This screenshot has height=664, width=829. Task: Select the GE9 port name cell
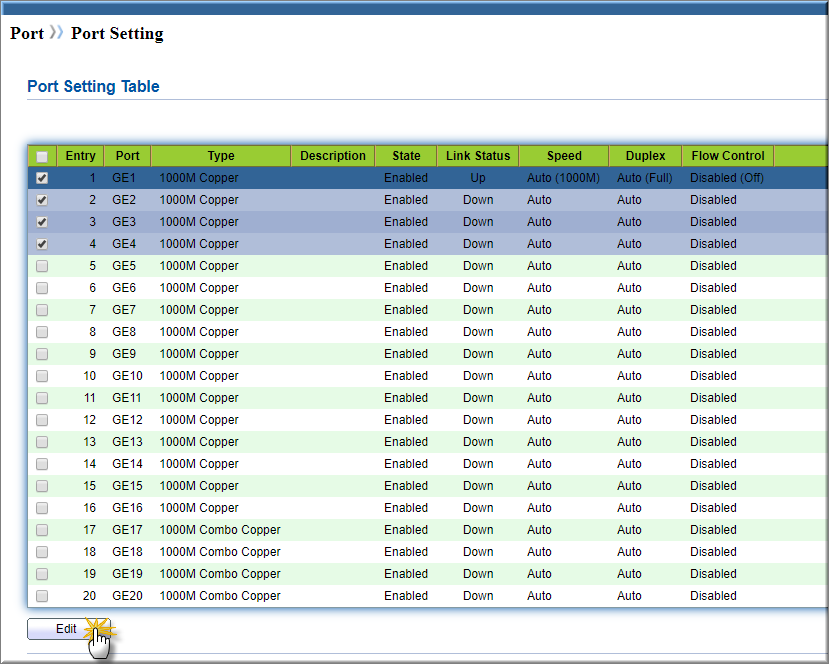pyautogui.click(x=124, y=354)
